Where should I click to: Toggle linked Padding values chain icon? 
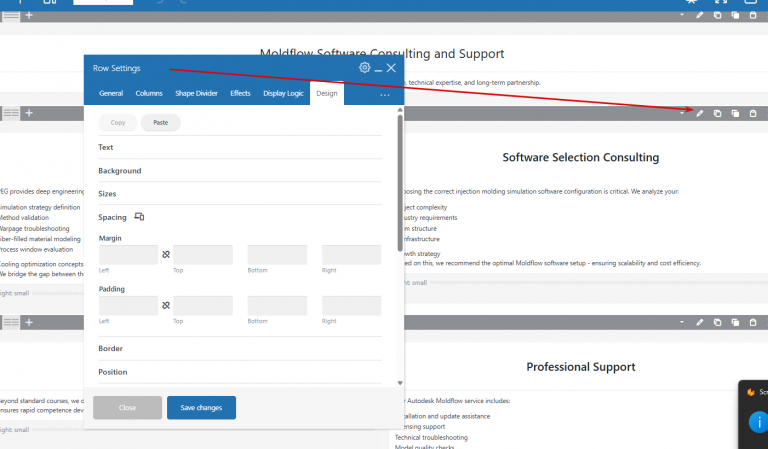click(166, 306)
